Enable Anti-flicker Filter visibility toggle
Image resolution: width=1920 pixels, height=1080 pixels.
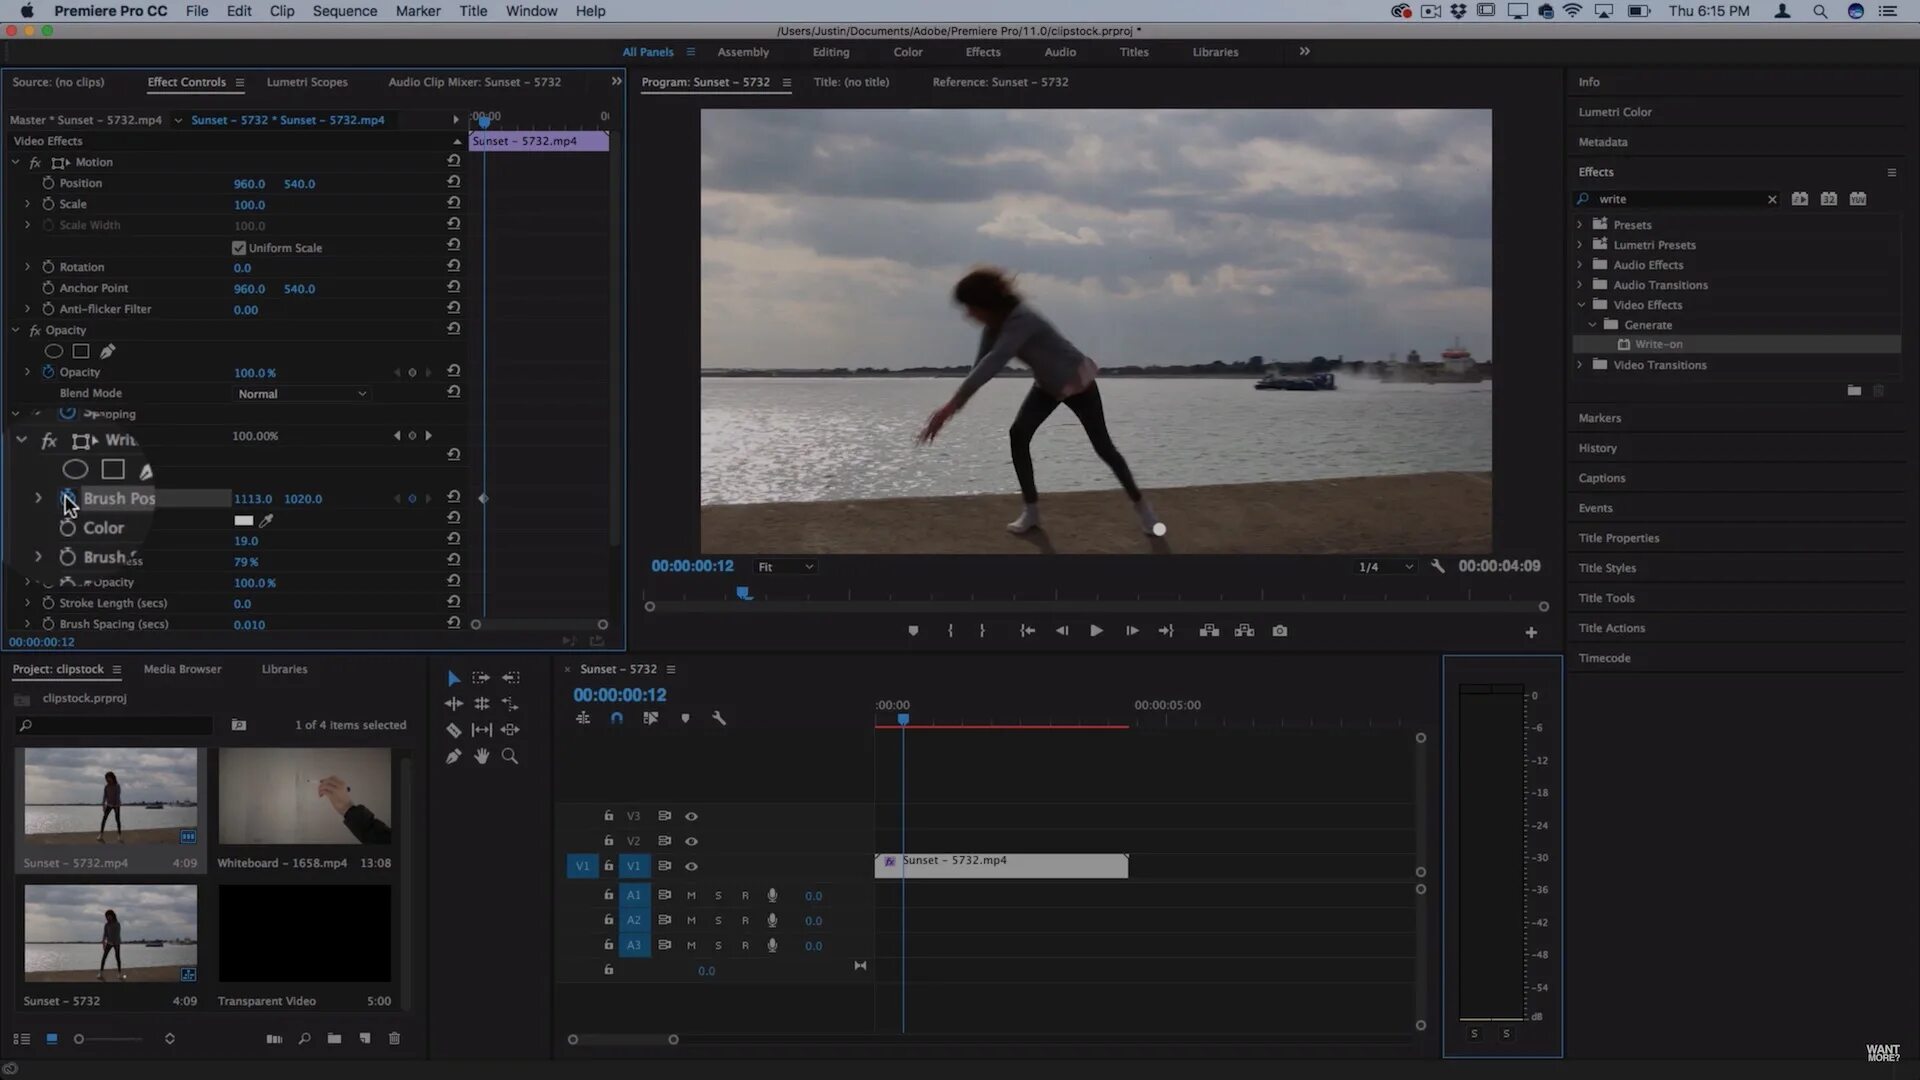(47, 309)
